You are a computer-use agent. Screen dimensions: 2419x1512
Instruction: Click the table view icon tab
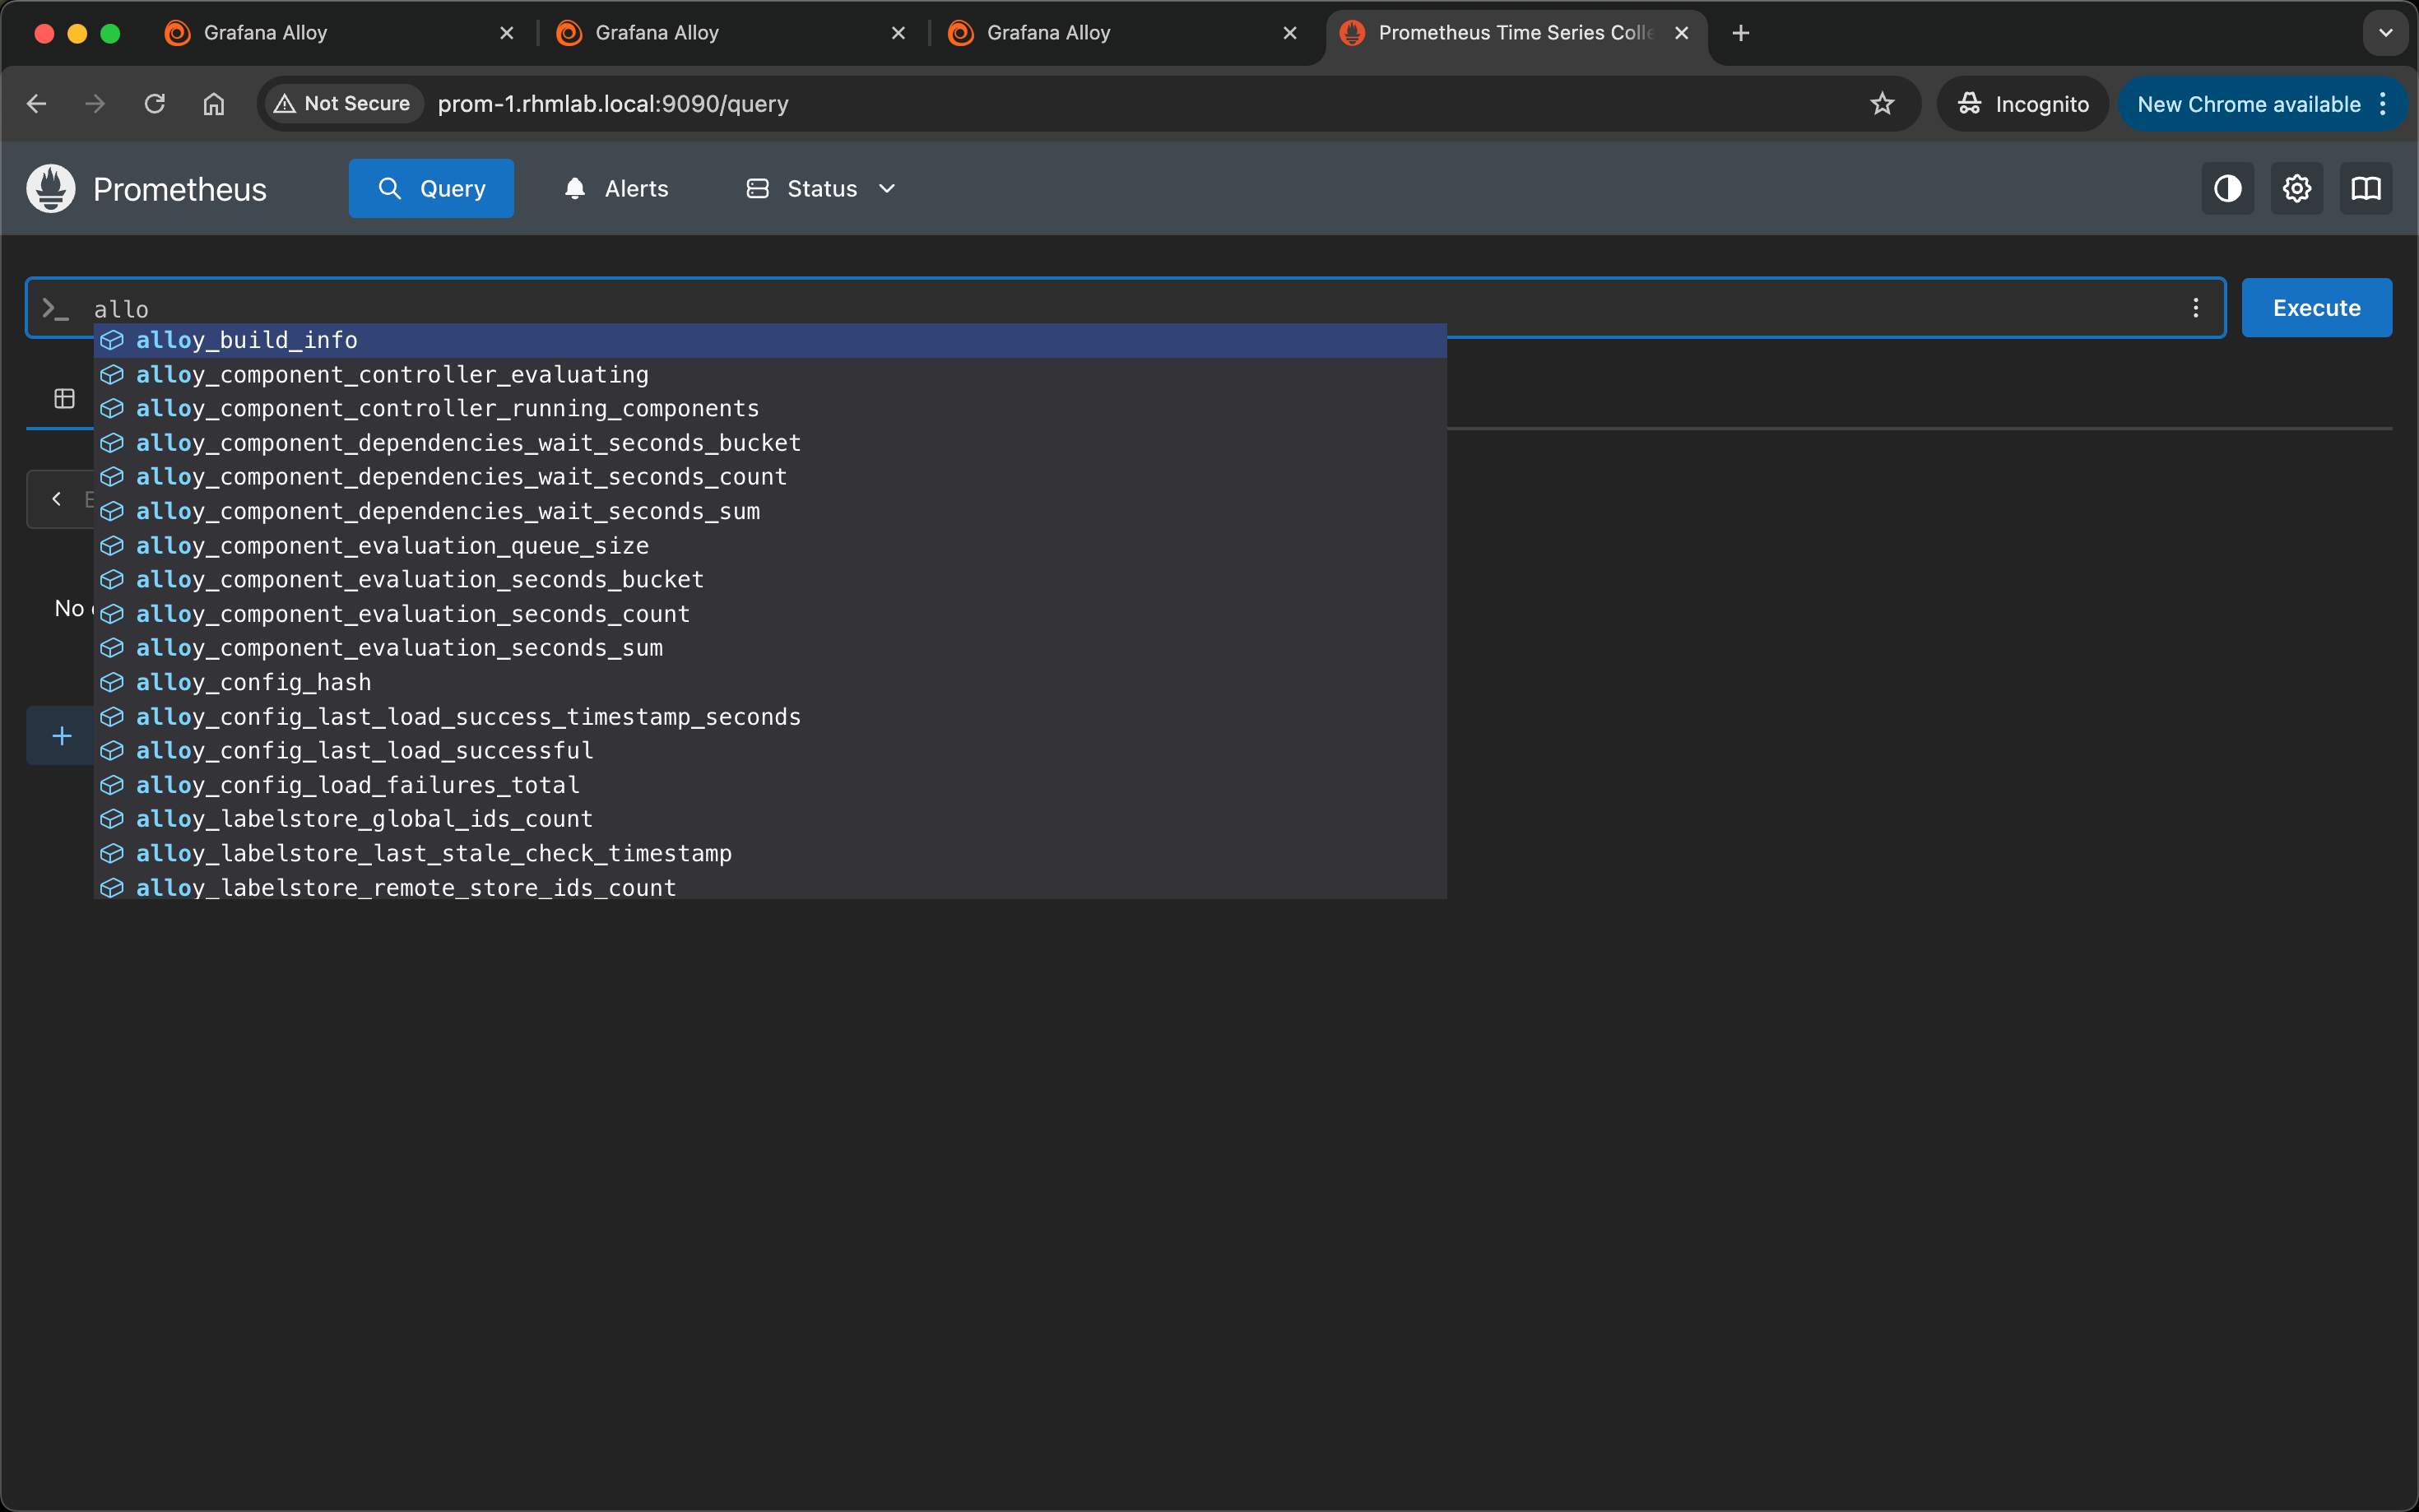[x=64, y=398]
